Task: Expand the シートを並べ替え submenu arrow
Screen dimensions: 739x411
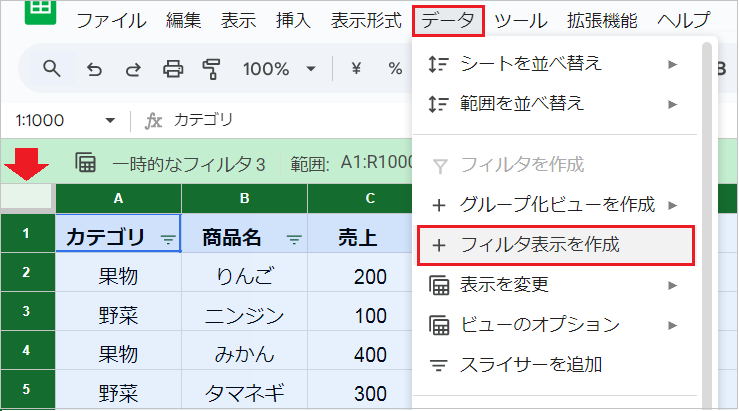Action: pos(673,64)
